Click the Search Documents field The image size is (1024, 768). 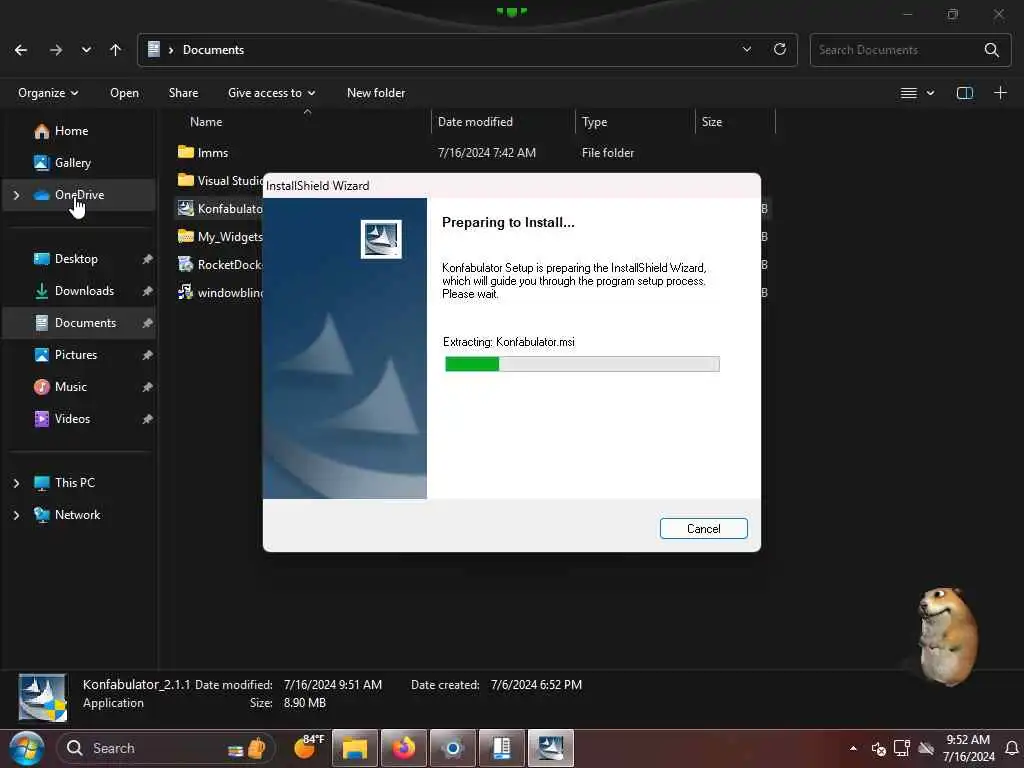[x=910, y=50]
